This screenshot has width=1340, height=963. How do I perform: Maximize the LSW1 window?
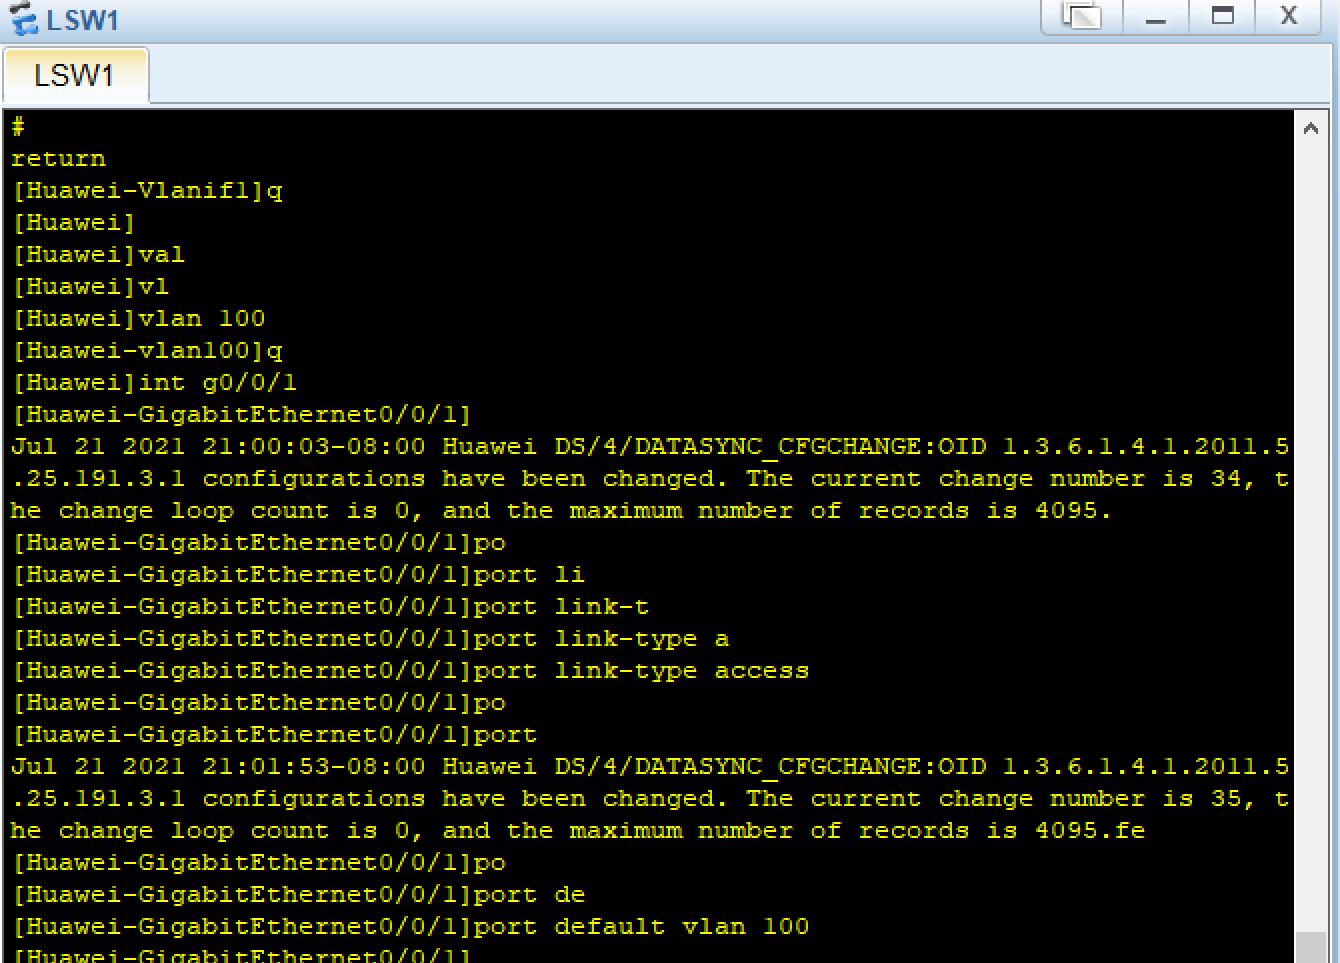(1222, 16)
